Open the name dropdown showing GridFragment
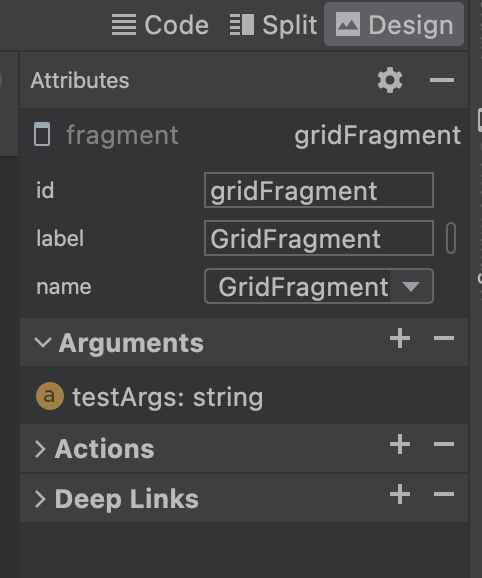The image size is (482, 578). [x=319, y=286]
